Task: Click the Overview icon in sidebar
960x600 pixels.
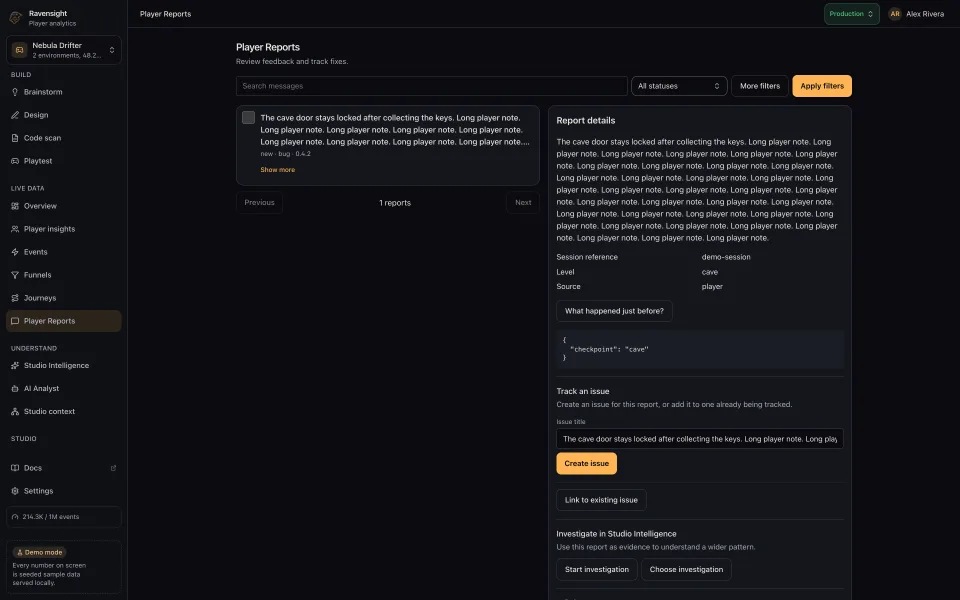Action: pyautogui.click(x=15, y=206)
